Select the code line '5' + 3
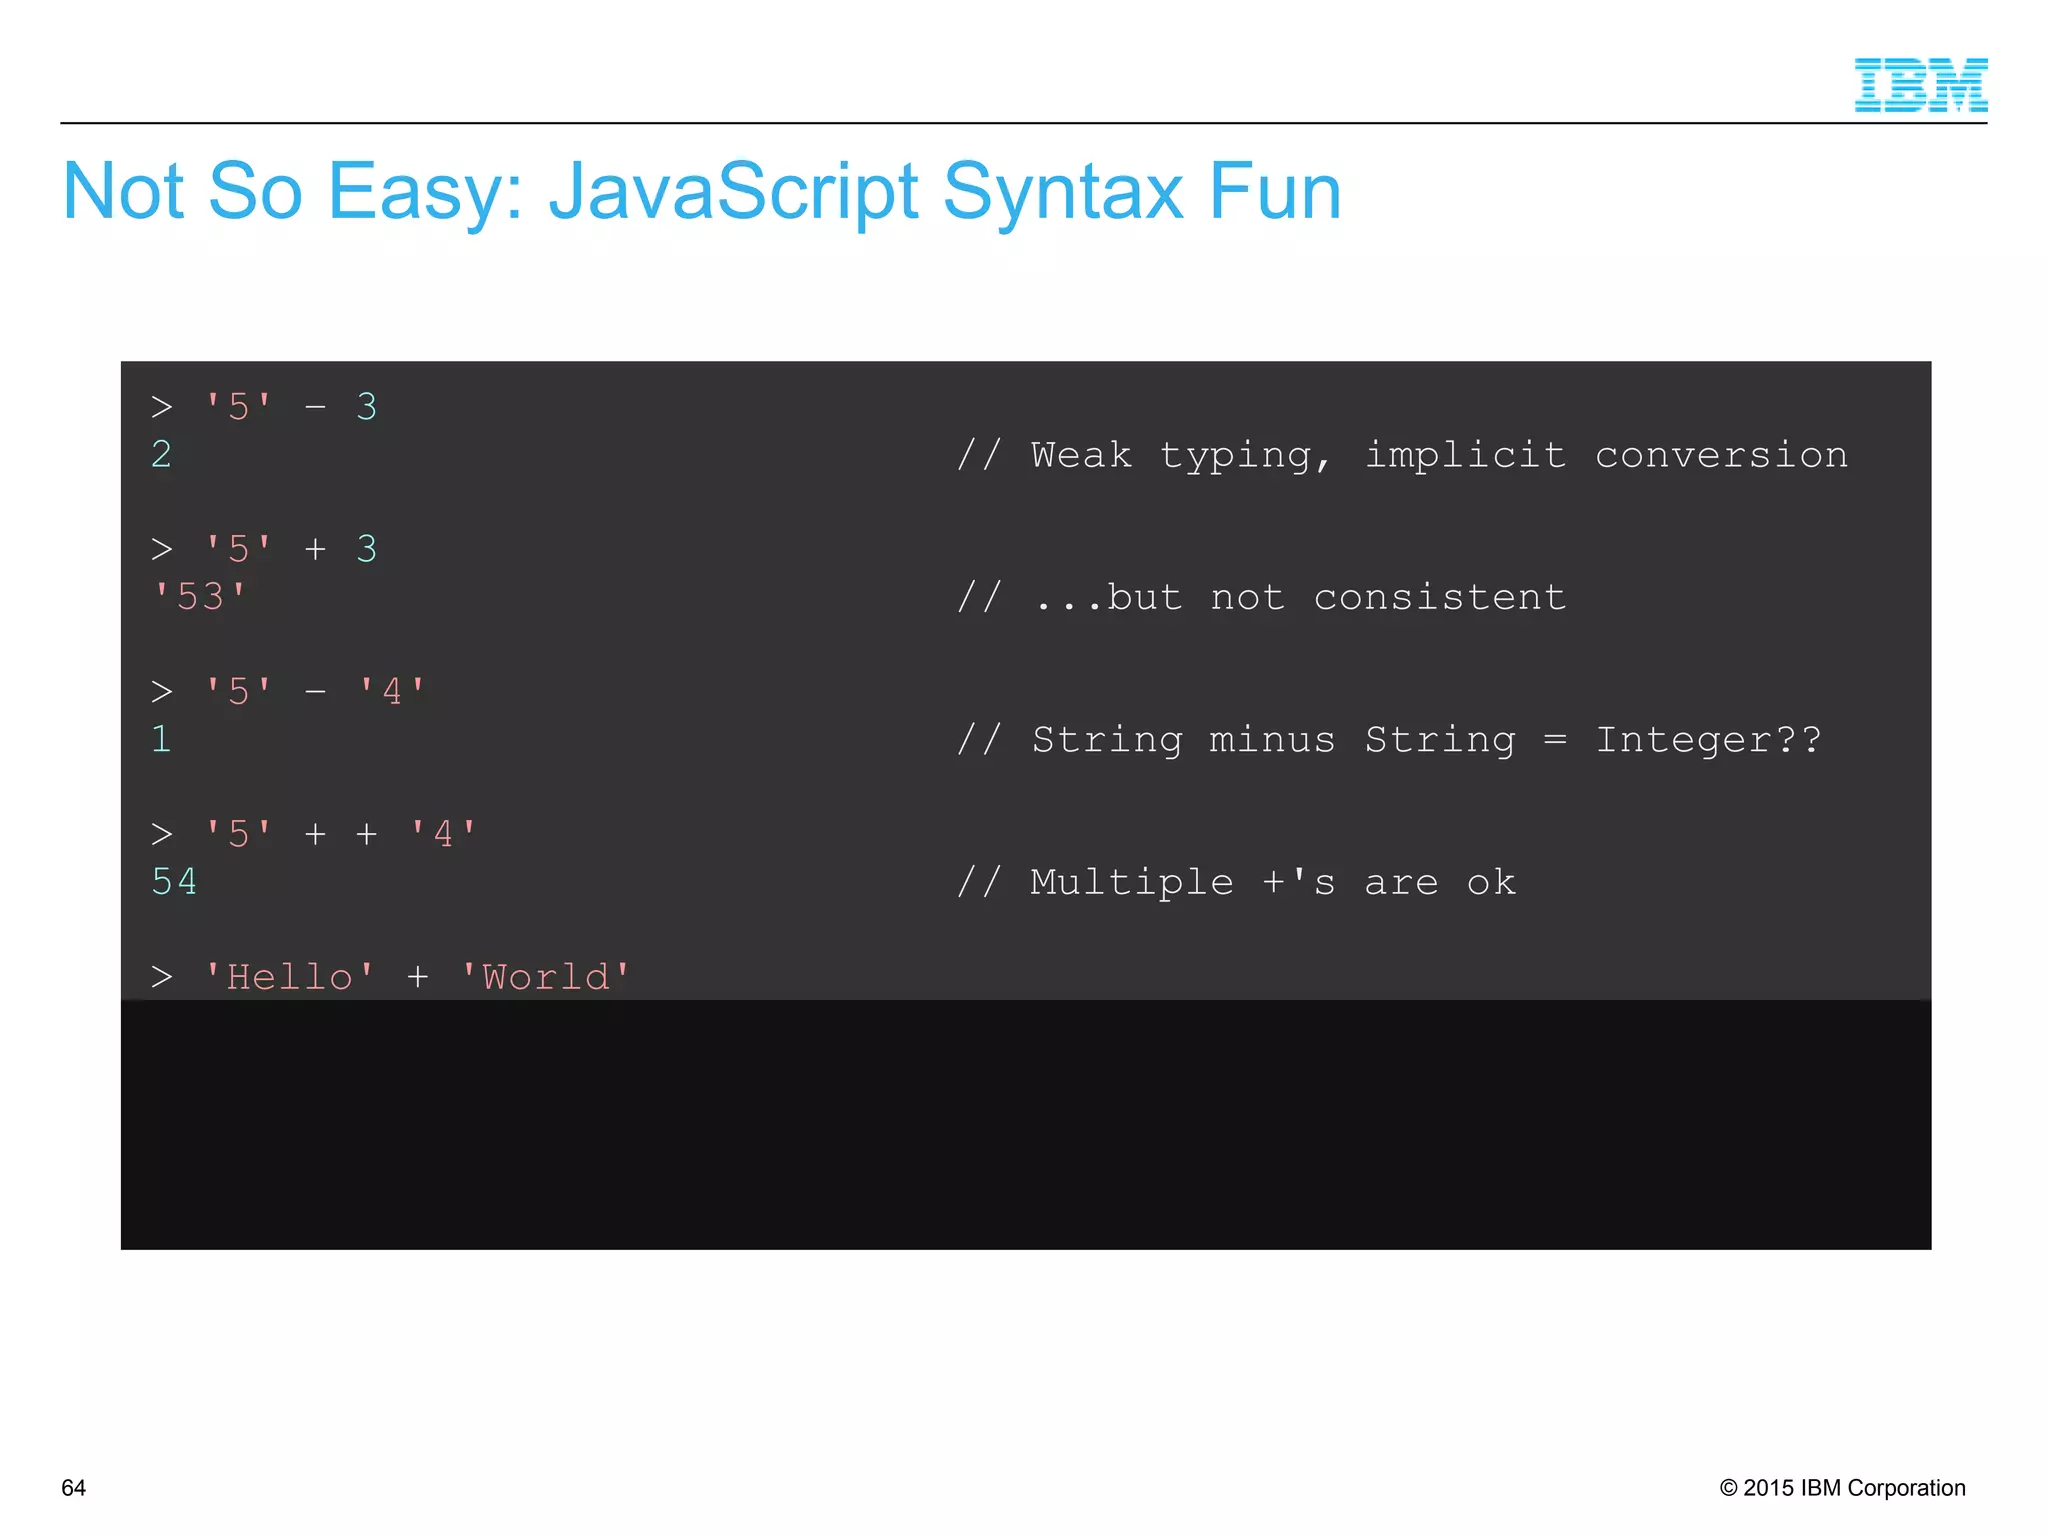Viewport: 2048px width, 1536px height. pyautogui.click(x=264, y=549)
